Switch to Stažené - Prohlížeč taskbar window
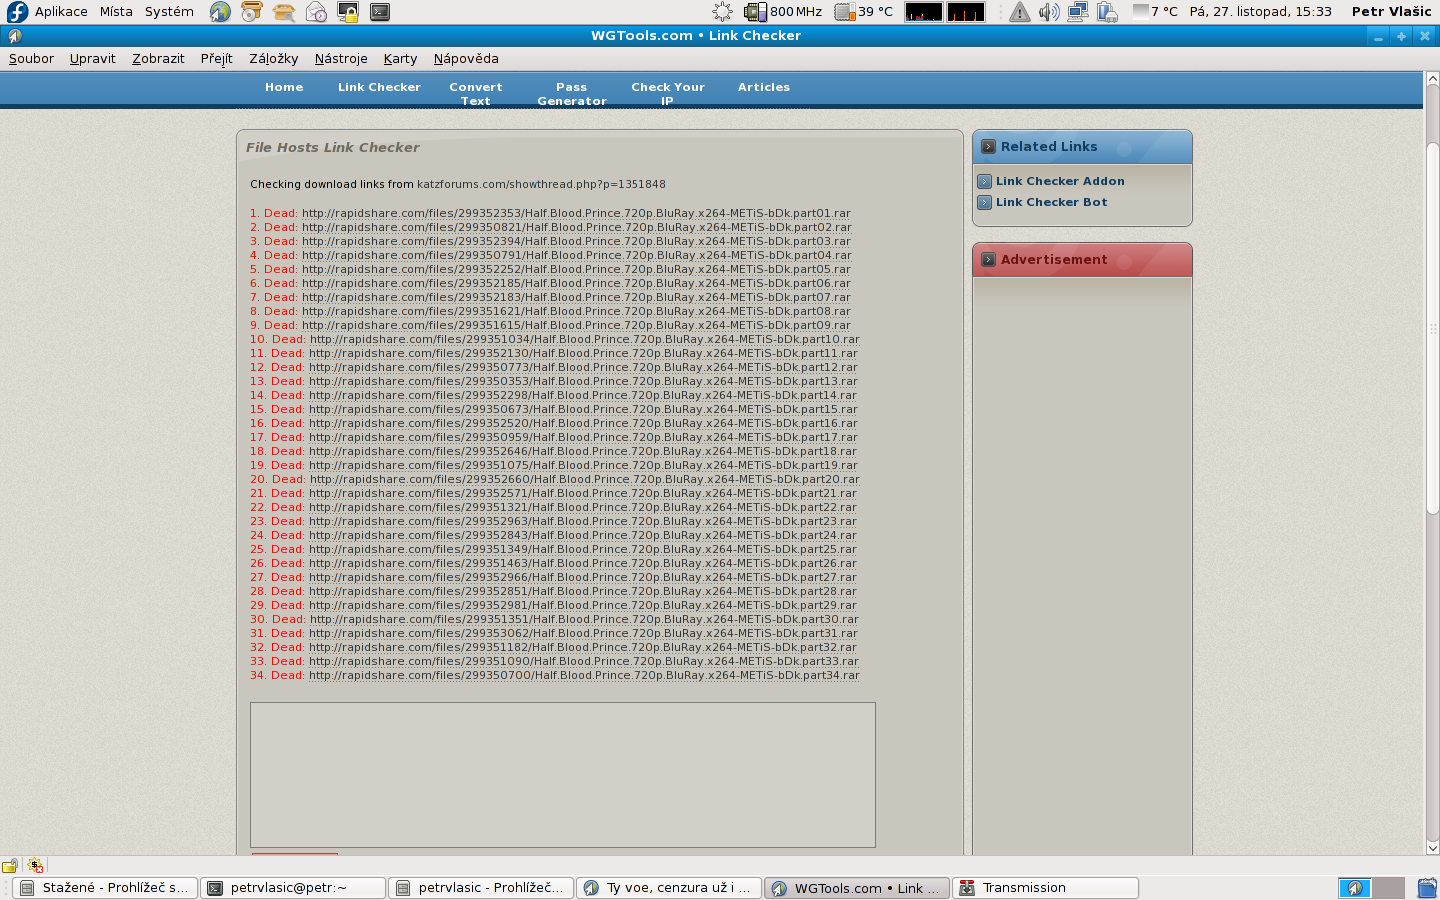The height and width of the screenshot is (900, 1440). 104,888
